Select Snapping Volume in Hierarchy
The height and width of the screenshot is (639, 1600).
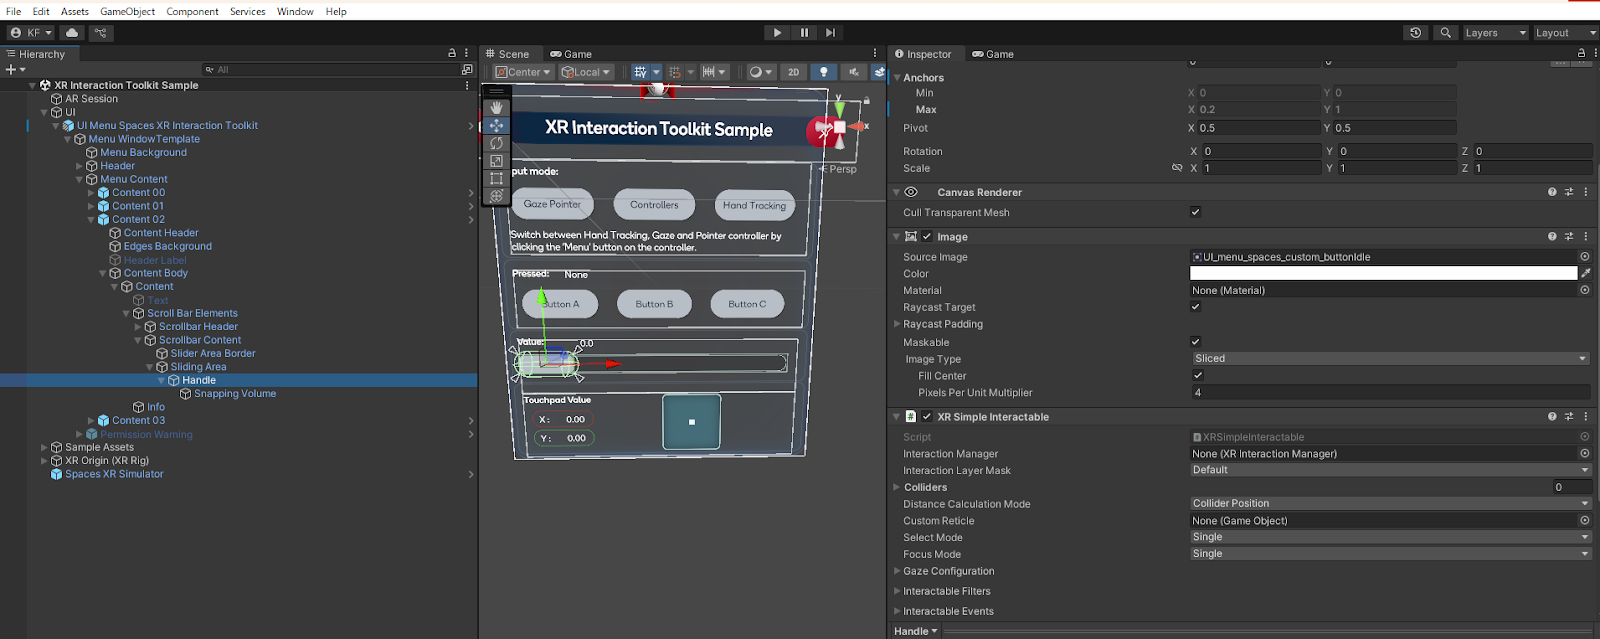pos(235,394)
